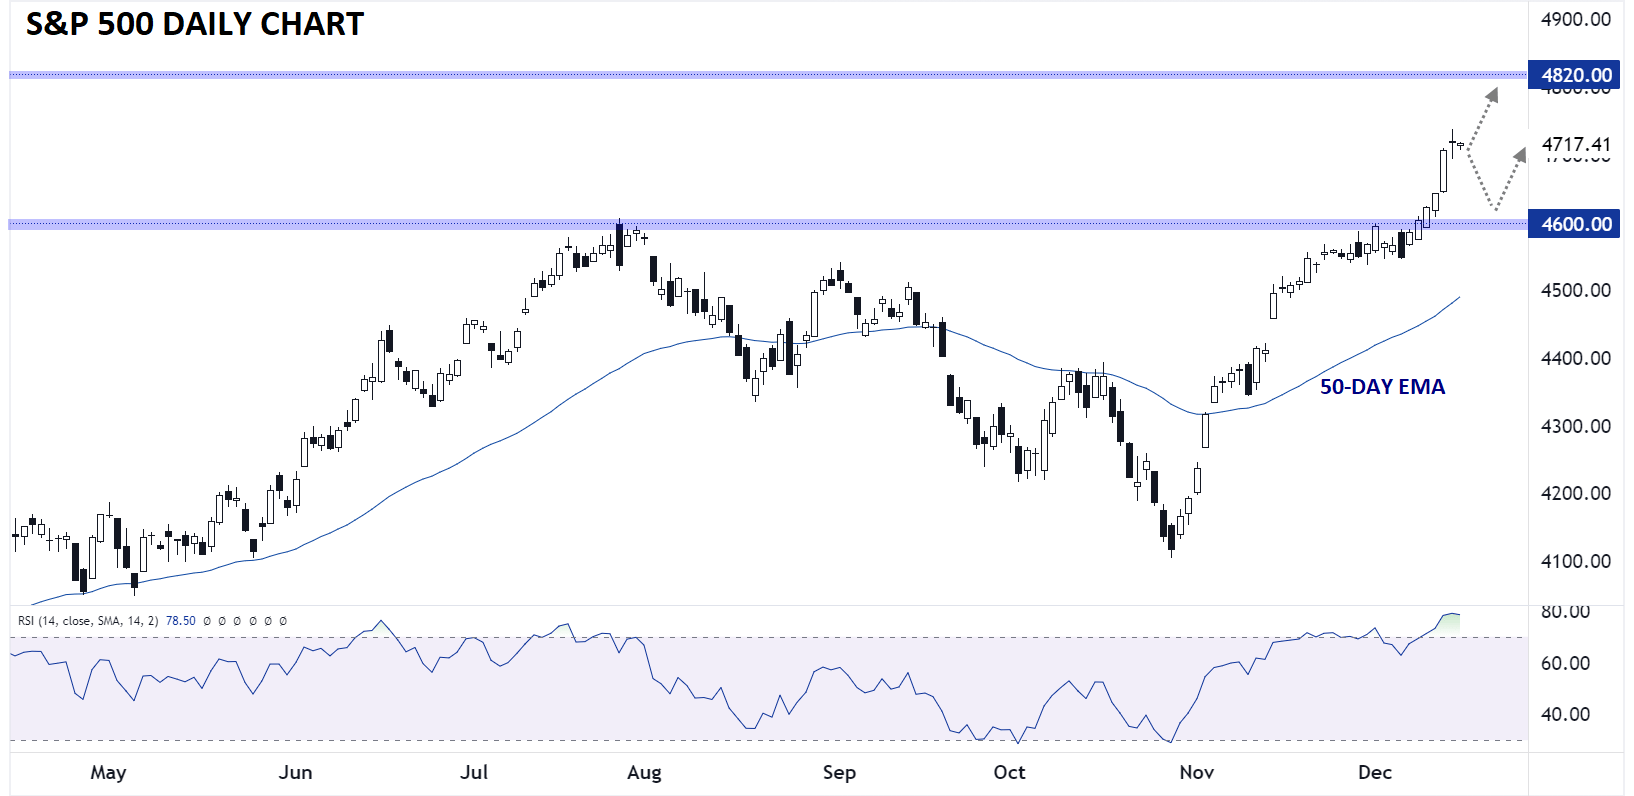
Task: Click the RSI indicator legend label
Action: coord(88,621)
